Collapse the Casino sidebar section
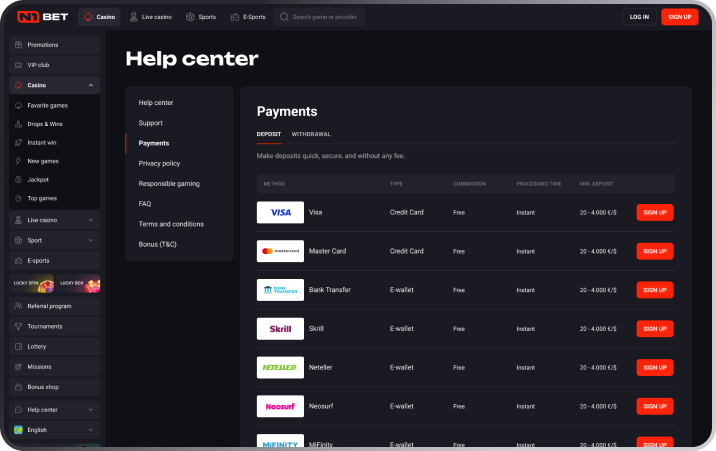Viewport: 716px width, 451px height. click(91, 86)
